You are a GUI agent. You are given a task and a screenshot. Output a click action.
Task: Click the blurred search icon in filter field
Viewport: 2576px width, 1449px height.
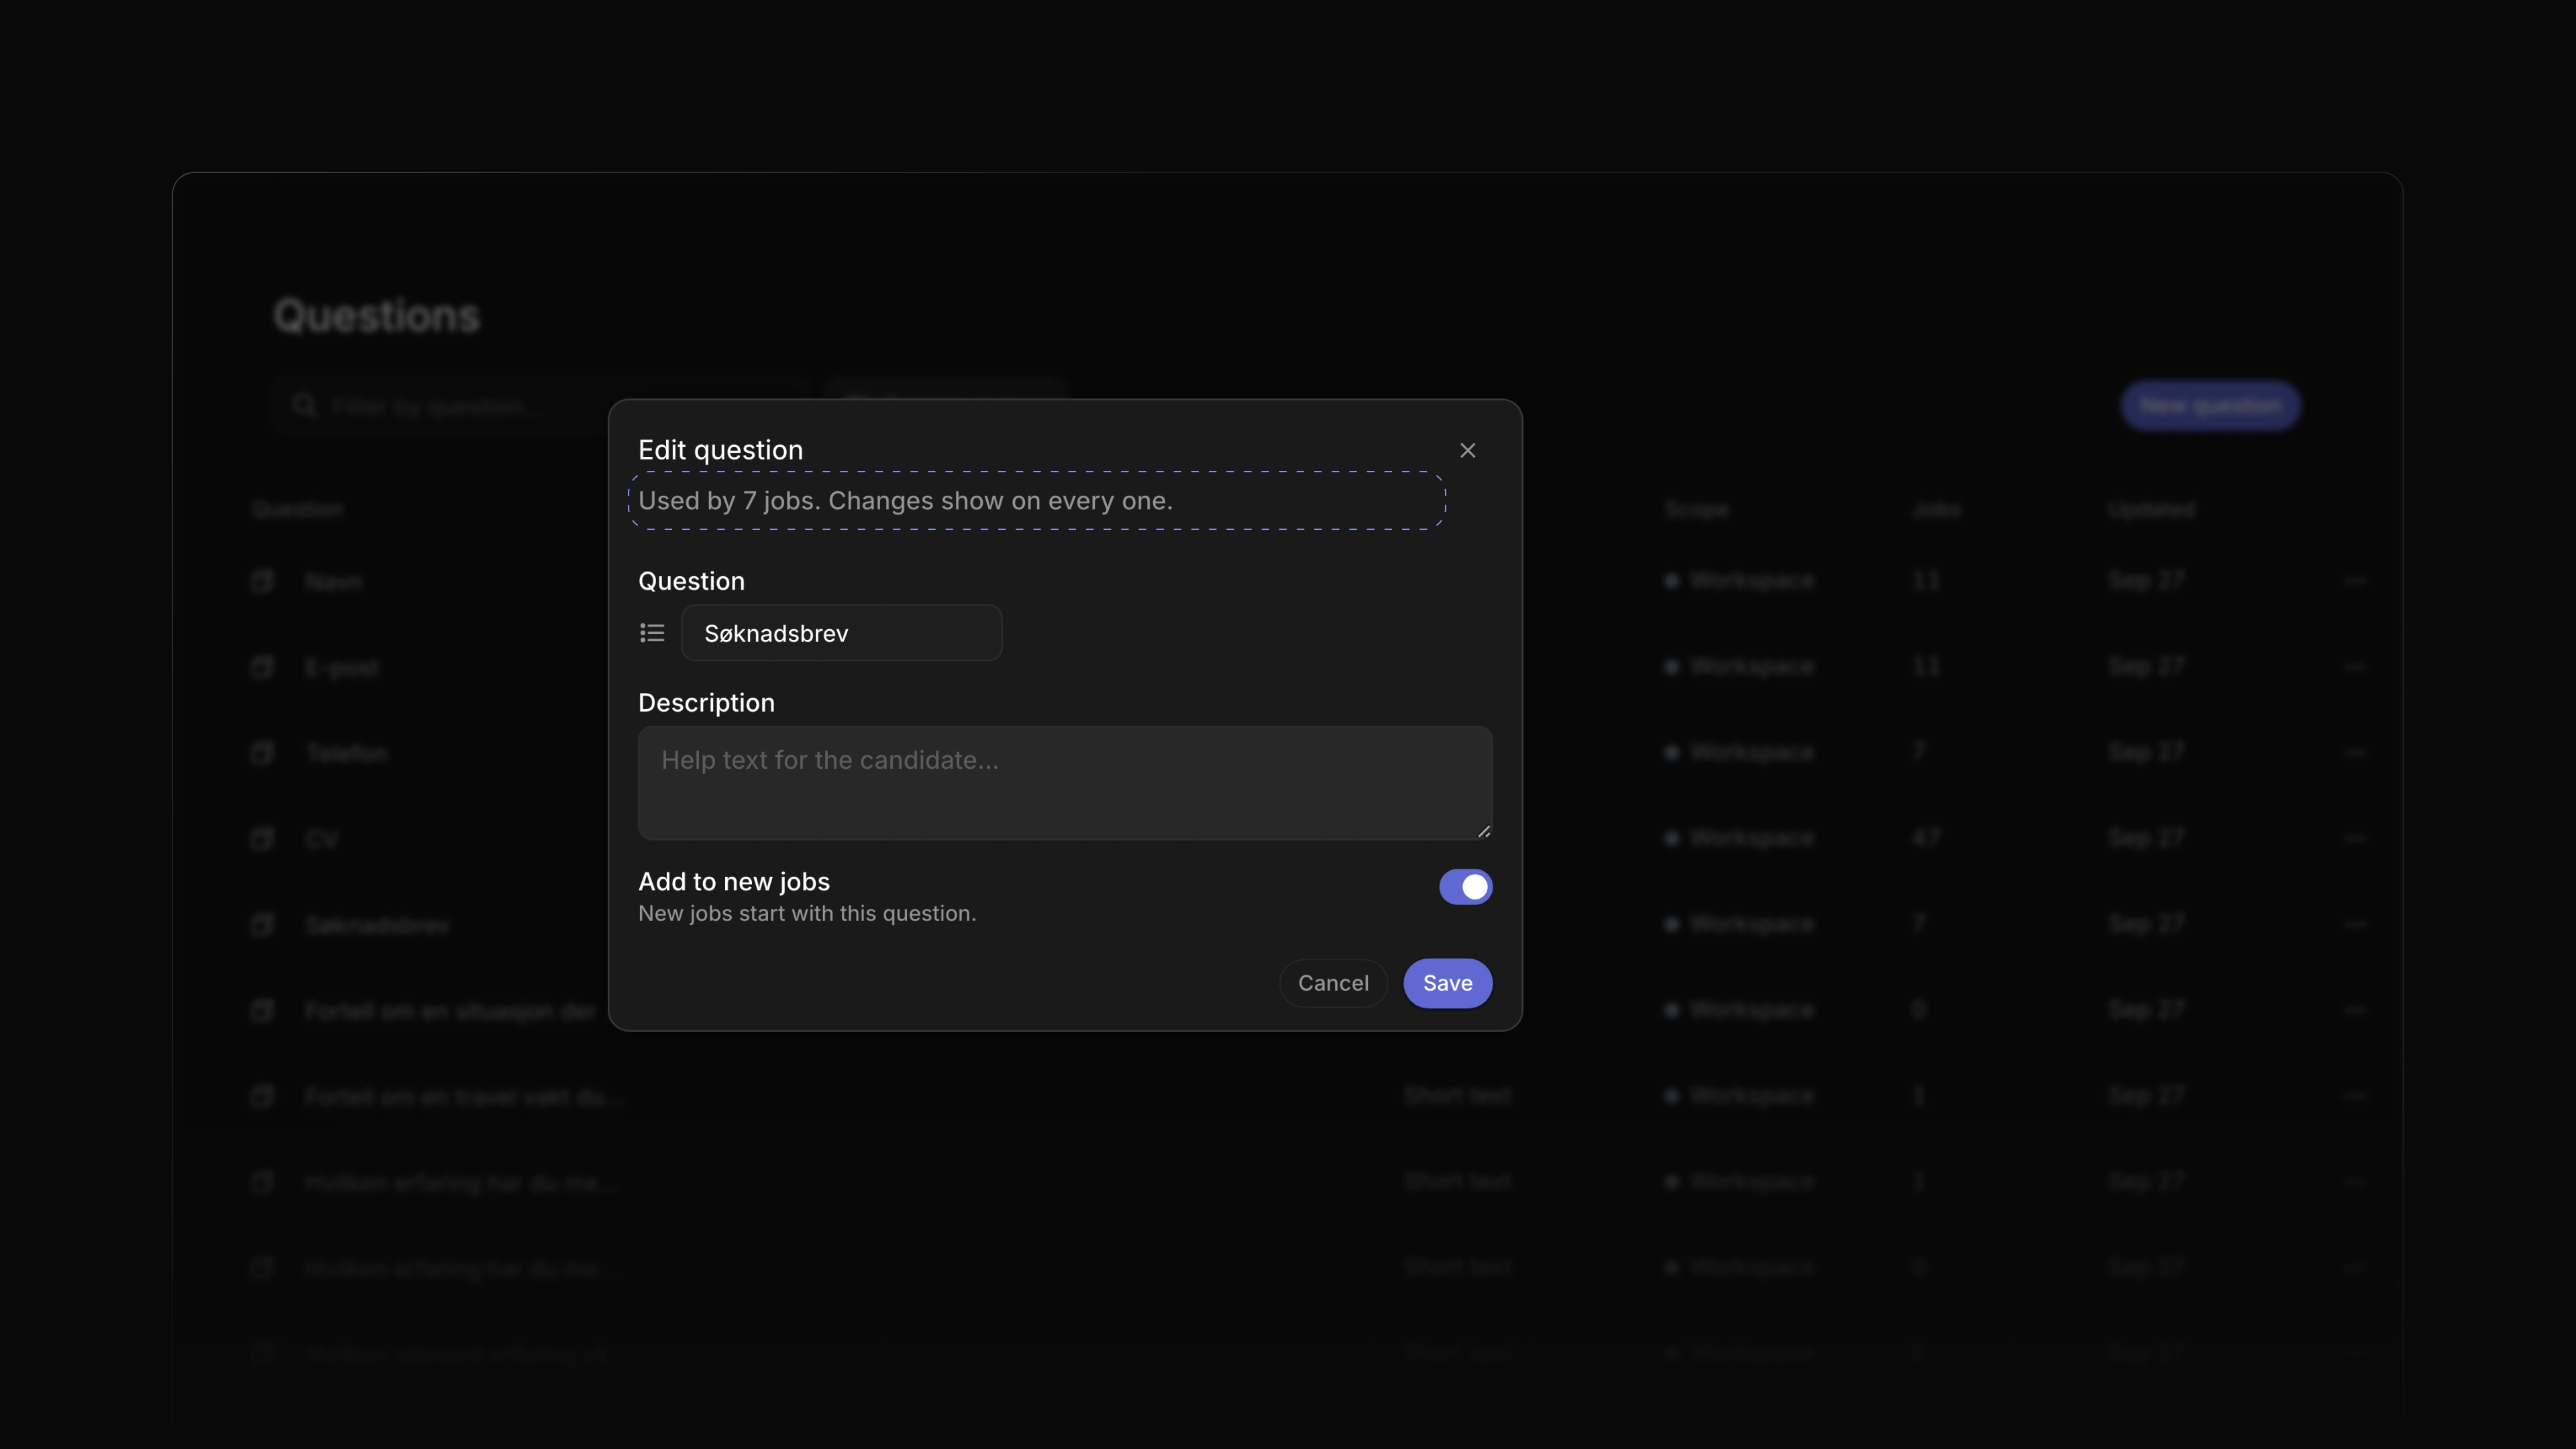pos(304,405)
